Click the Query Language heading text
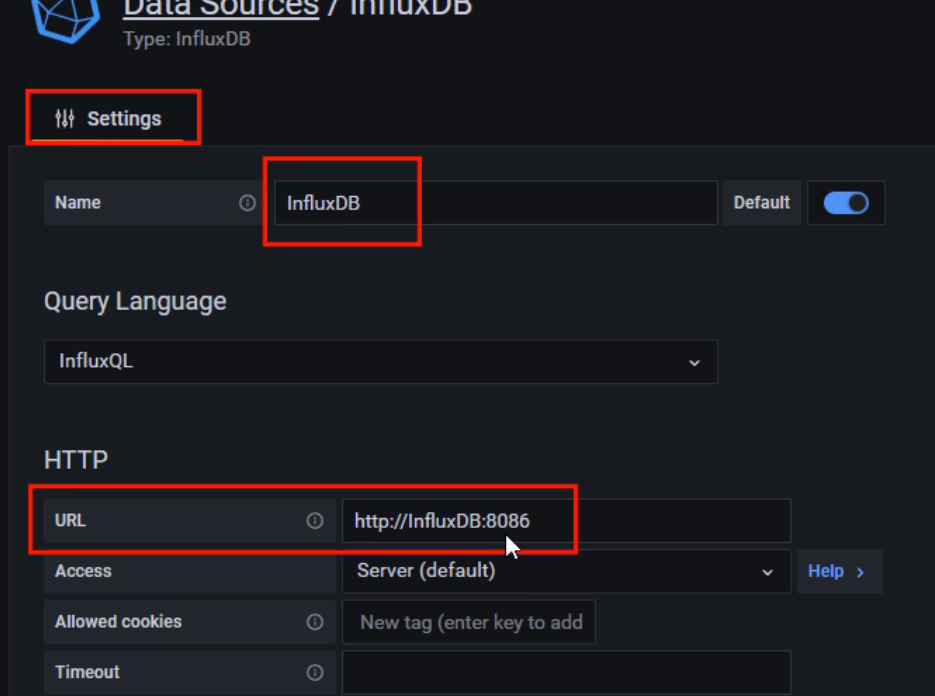The height and width of the screenshot is (696, 935). 135,302
